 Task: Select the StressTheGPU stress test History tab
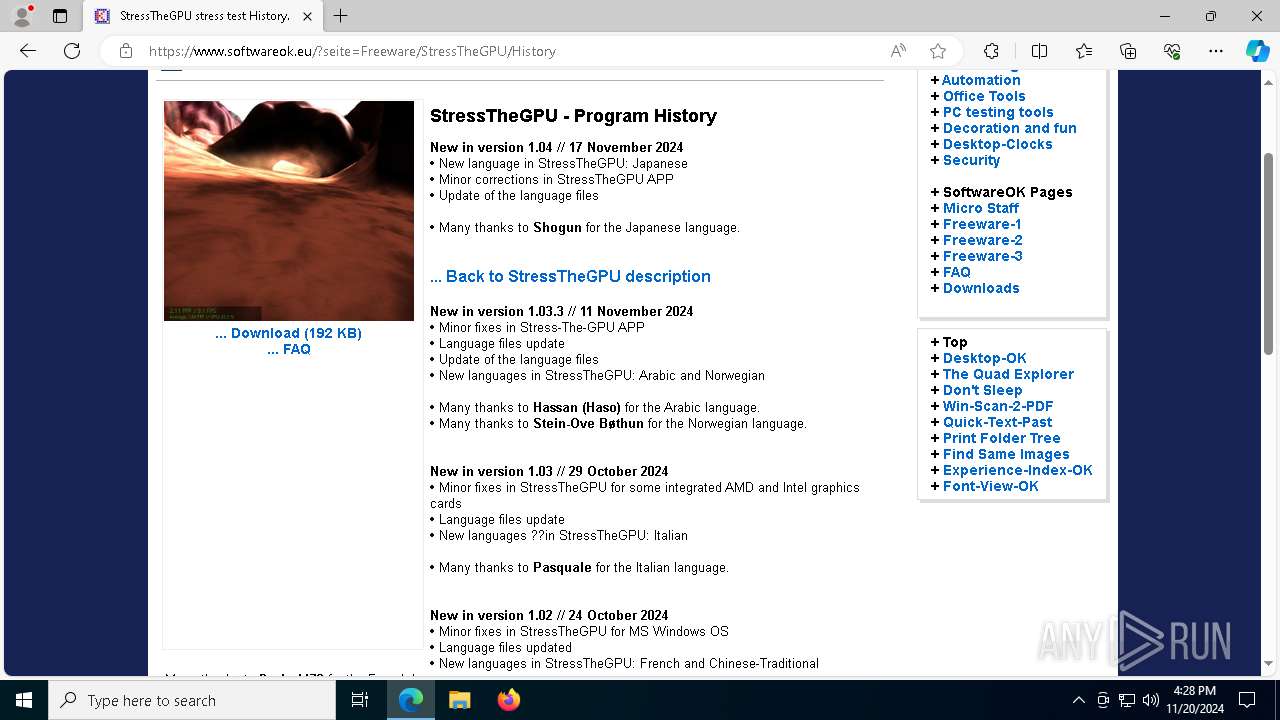click(203, 16)
